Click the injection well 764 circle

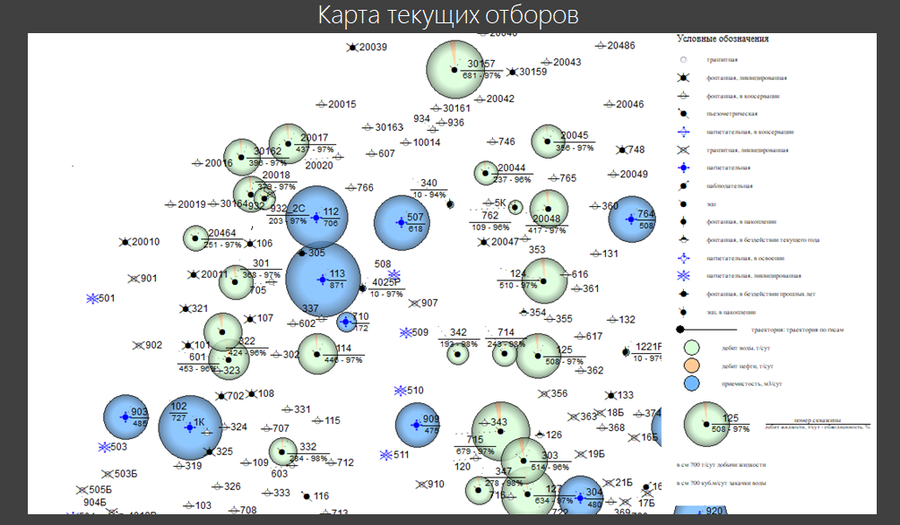[x=632, y=219]
